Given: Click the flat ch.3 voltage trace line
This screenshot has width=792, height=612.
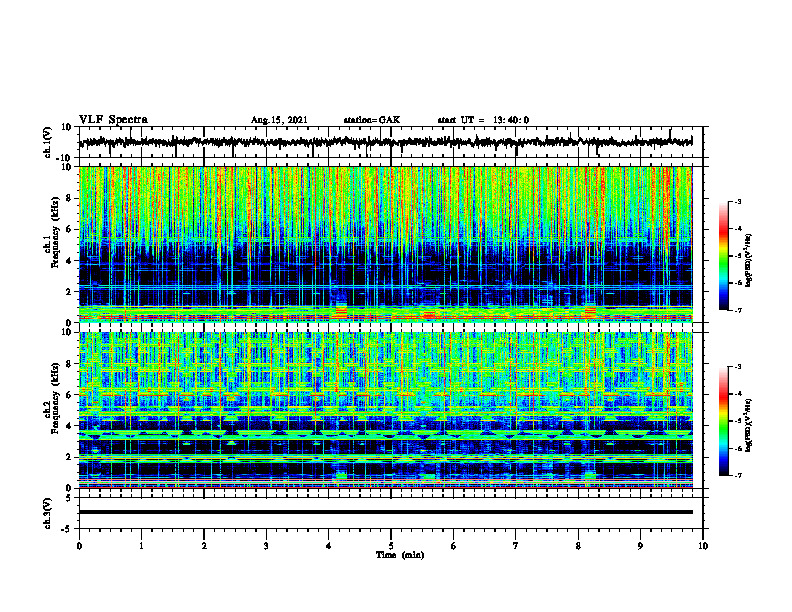Looking at the screenshot, I should click(x=385, y=512).
